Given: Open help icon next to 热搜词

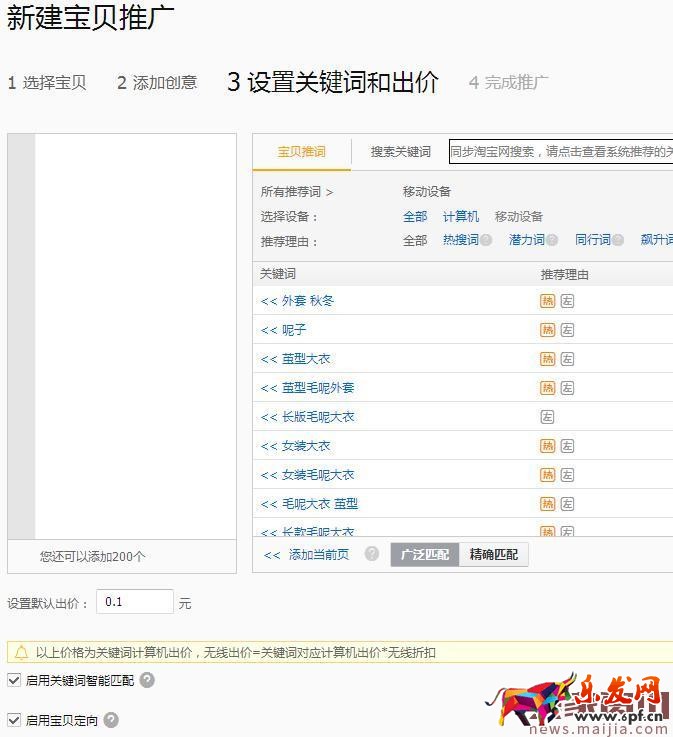Looking at the screenshot, I should [x=486, y=240].
